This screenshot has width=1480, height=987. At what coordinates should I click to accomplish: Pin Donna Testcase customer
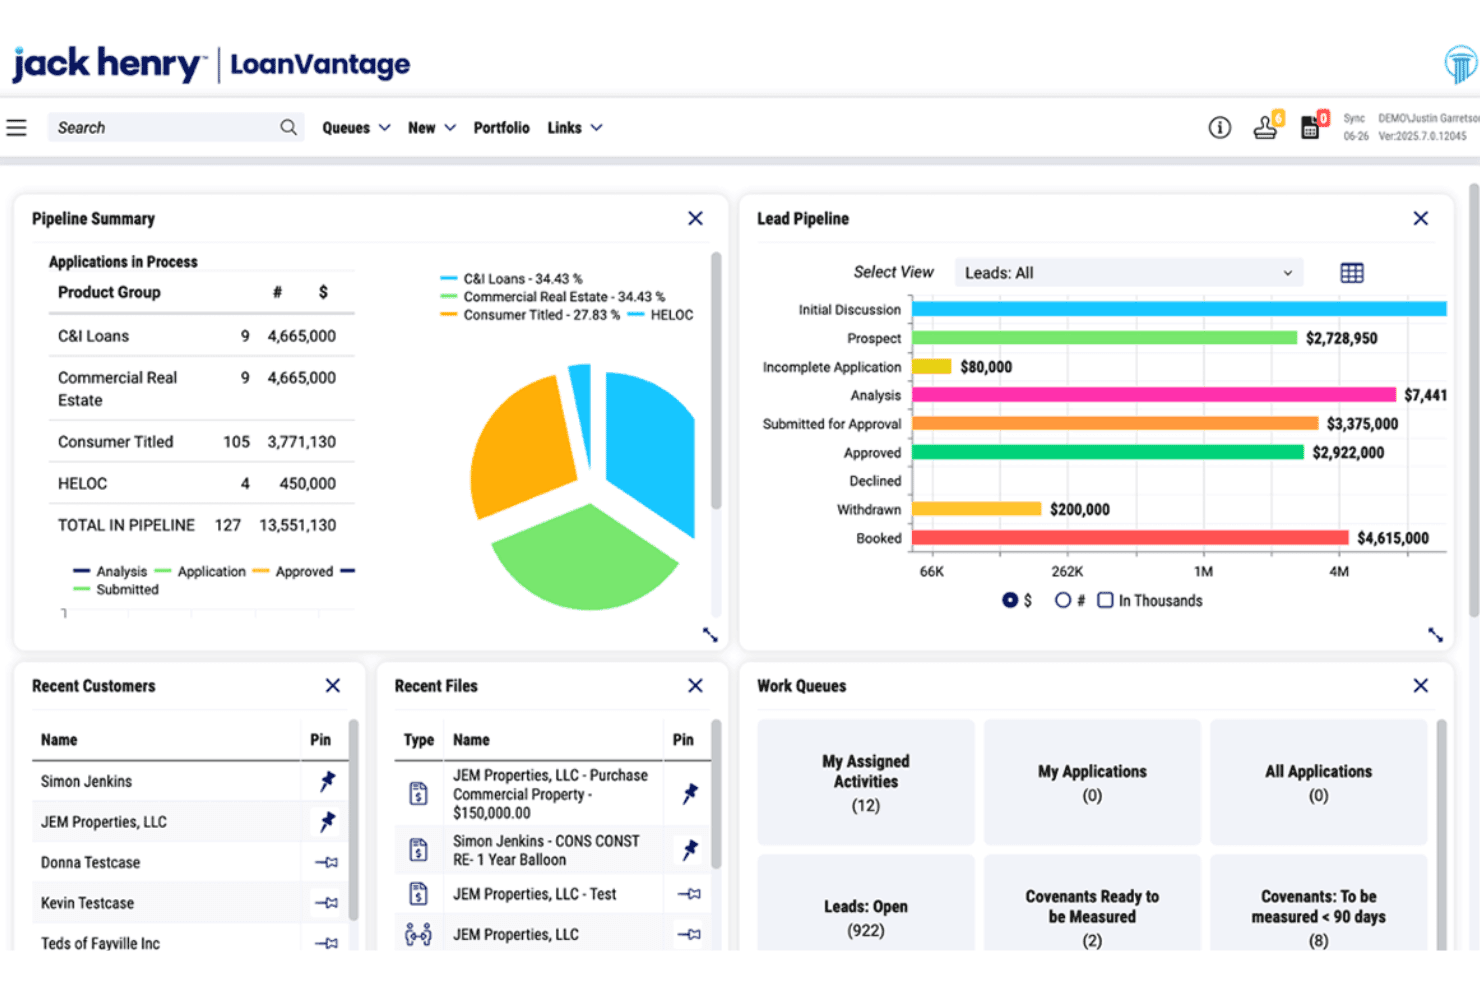[x=326, y=862]
